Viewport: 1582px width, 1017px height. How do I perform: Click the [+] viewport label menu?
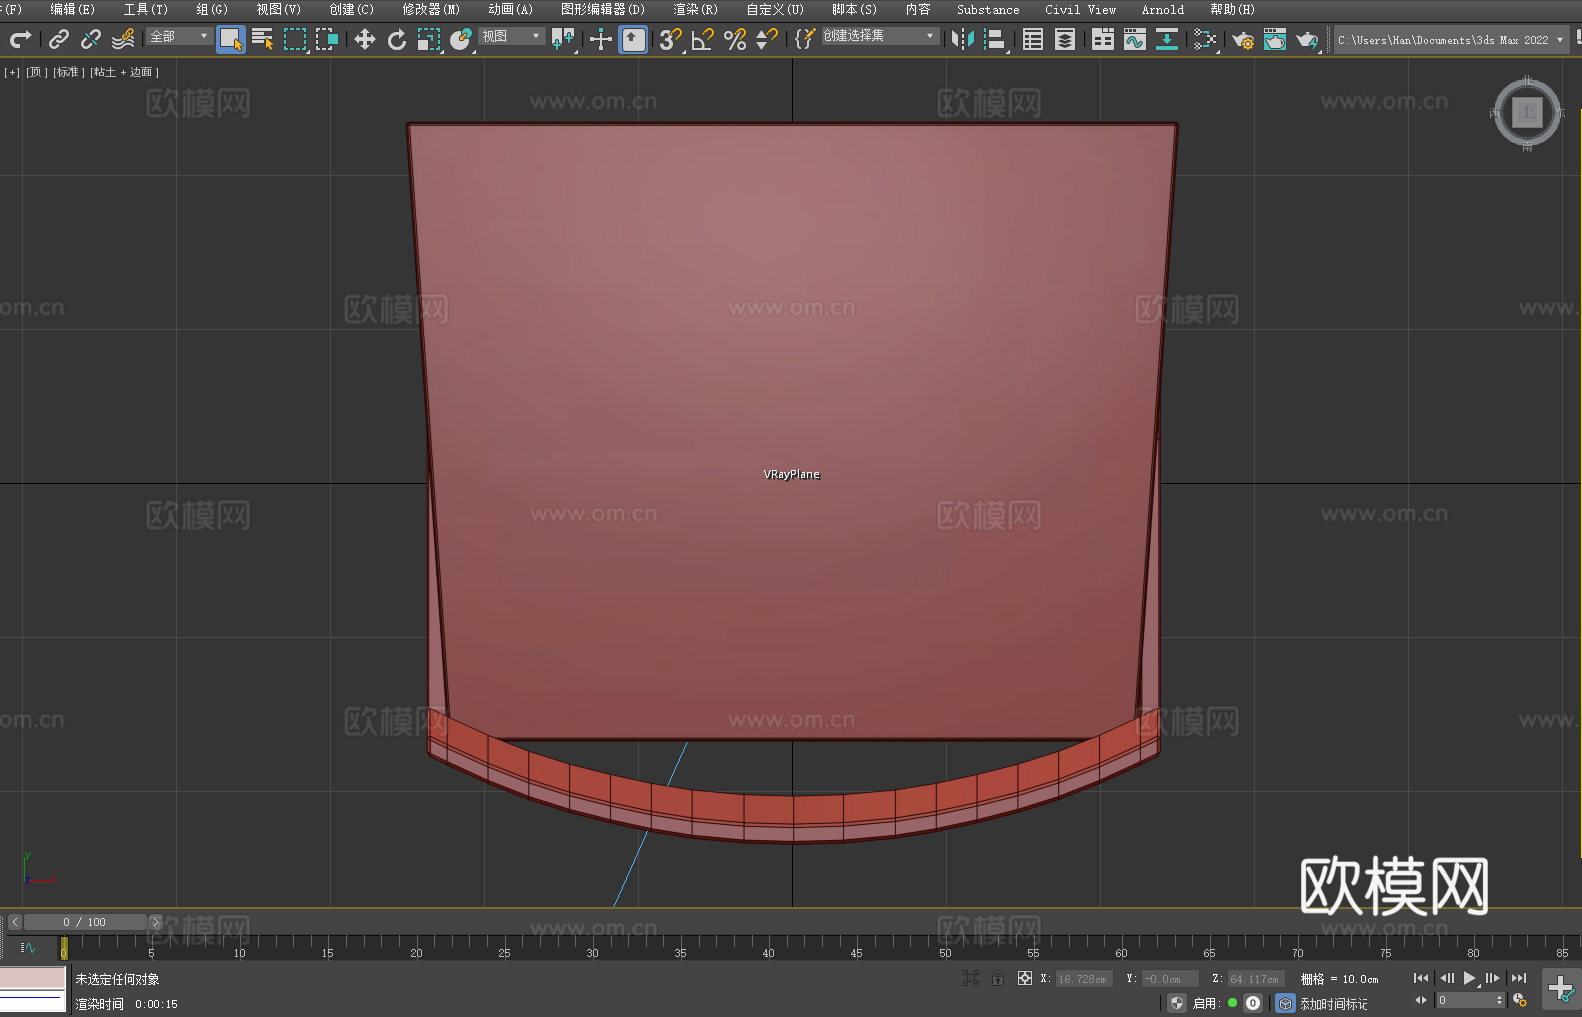[x=12, y=72]
